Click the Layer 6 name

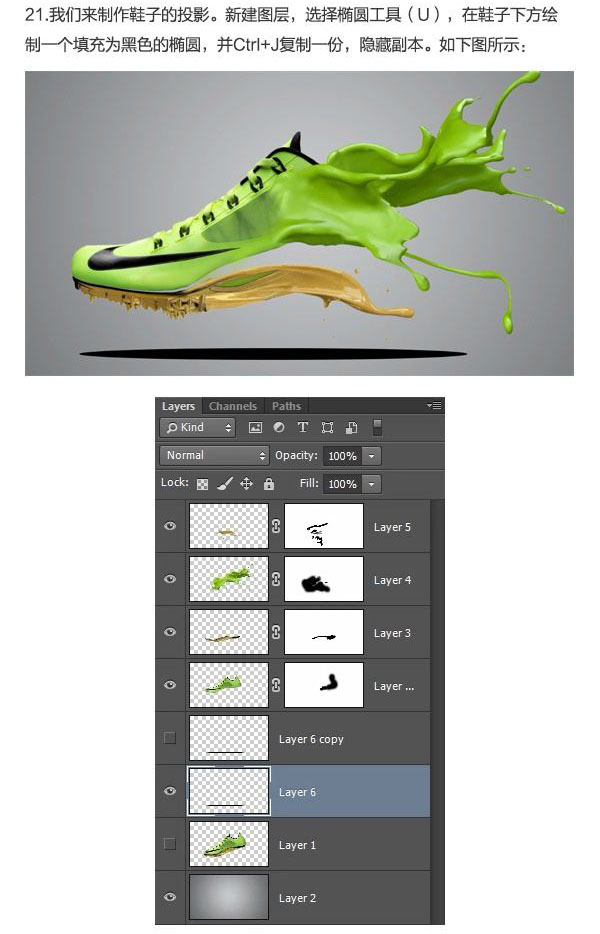point(297,792)
